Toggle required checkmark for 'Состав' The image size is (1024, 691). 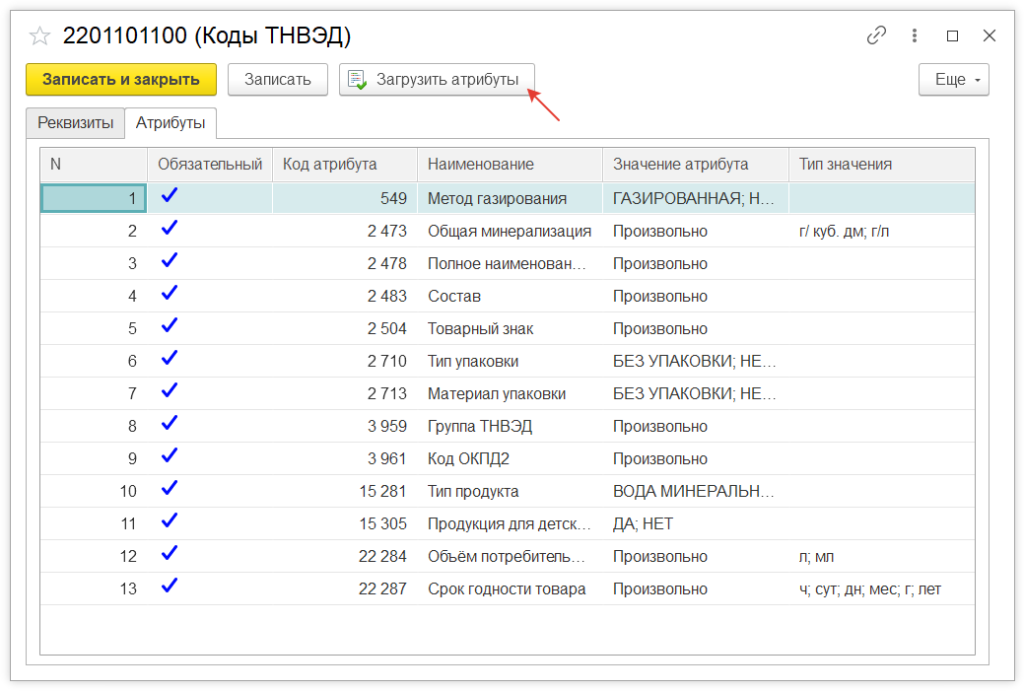tap(170, 294)
